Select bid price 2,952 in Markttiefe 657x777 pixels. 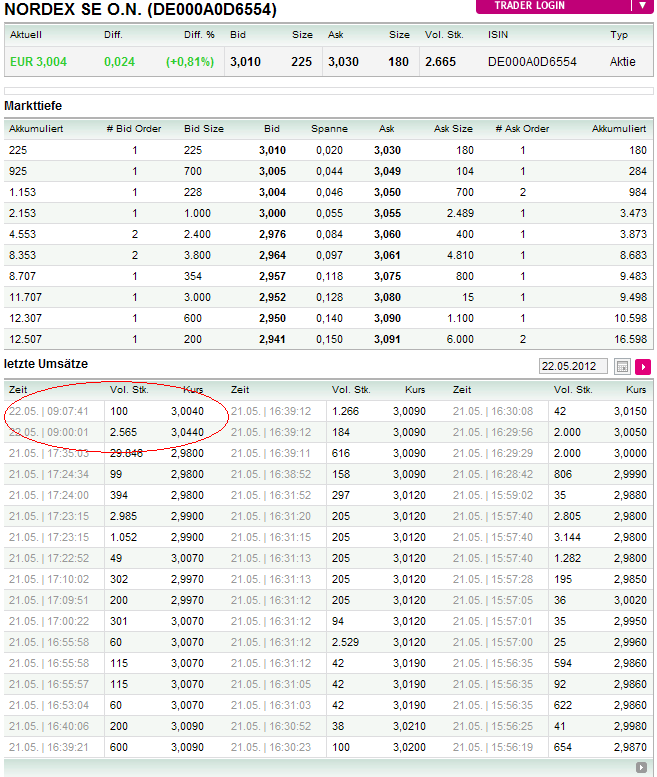click(272, 297)
